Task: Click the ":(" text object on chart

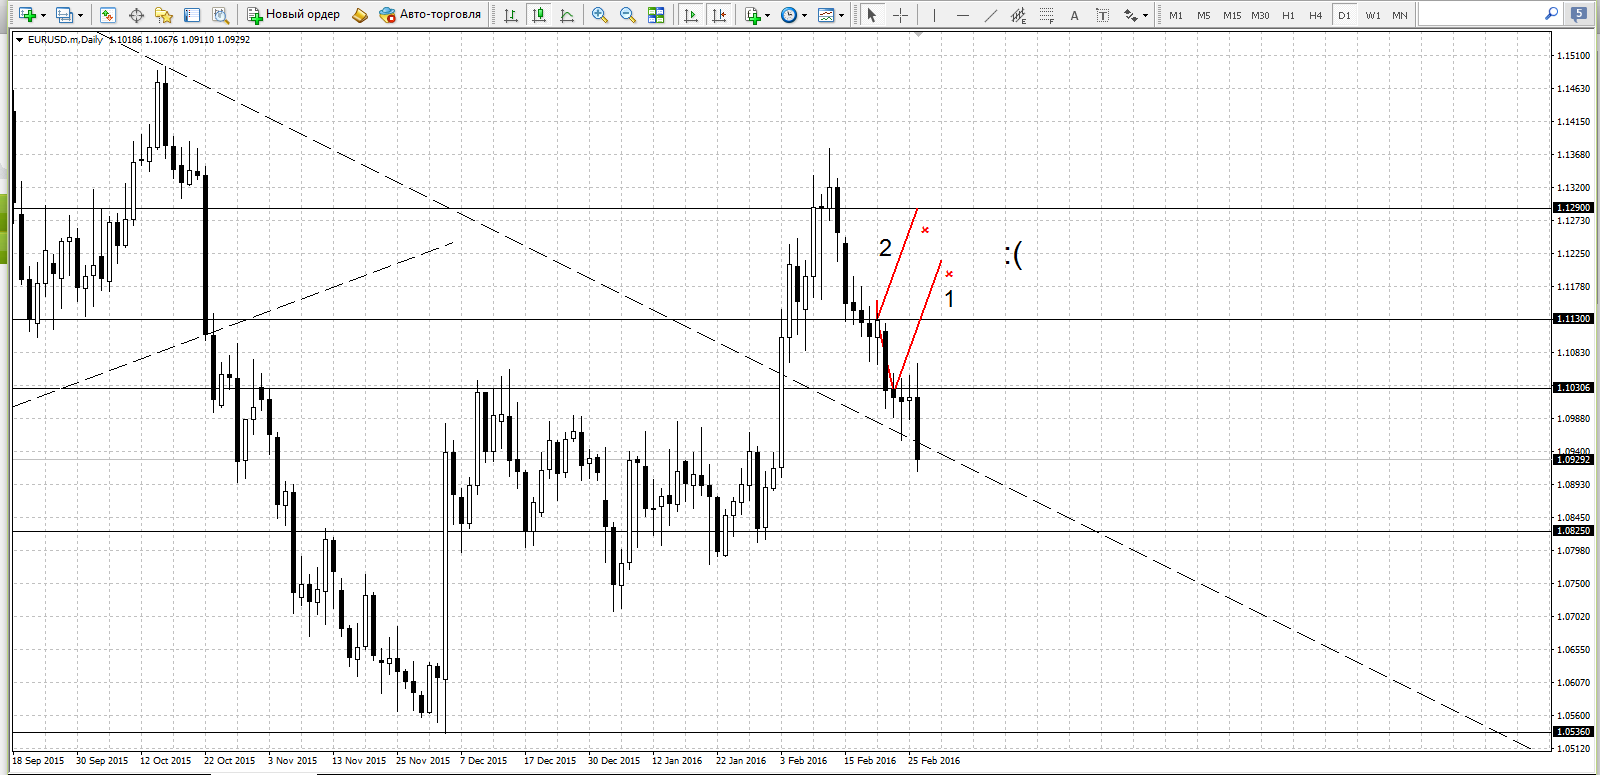Action: 1013,255
